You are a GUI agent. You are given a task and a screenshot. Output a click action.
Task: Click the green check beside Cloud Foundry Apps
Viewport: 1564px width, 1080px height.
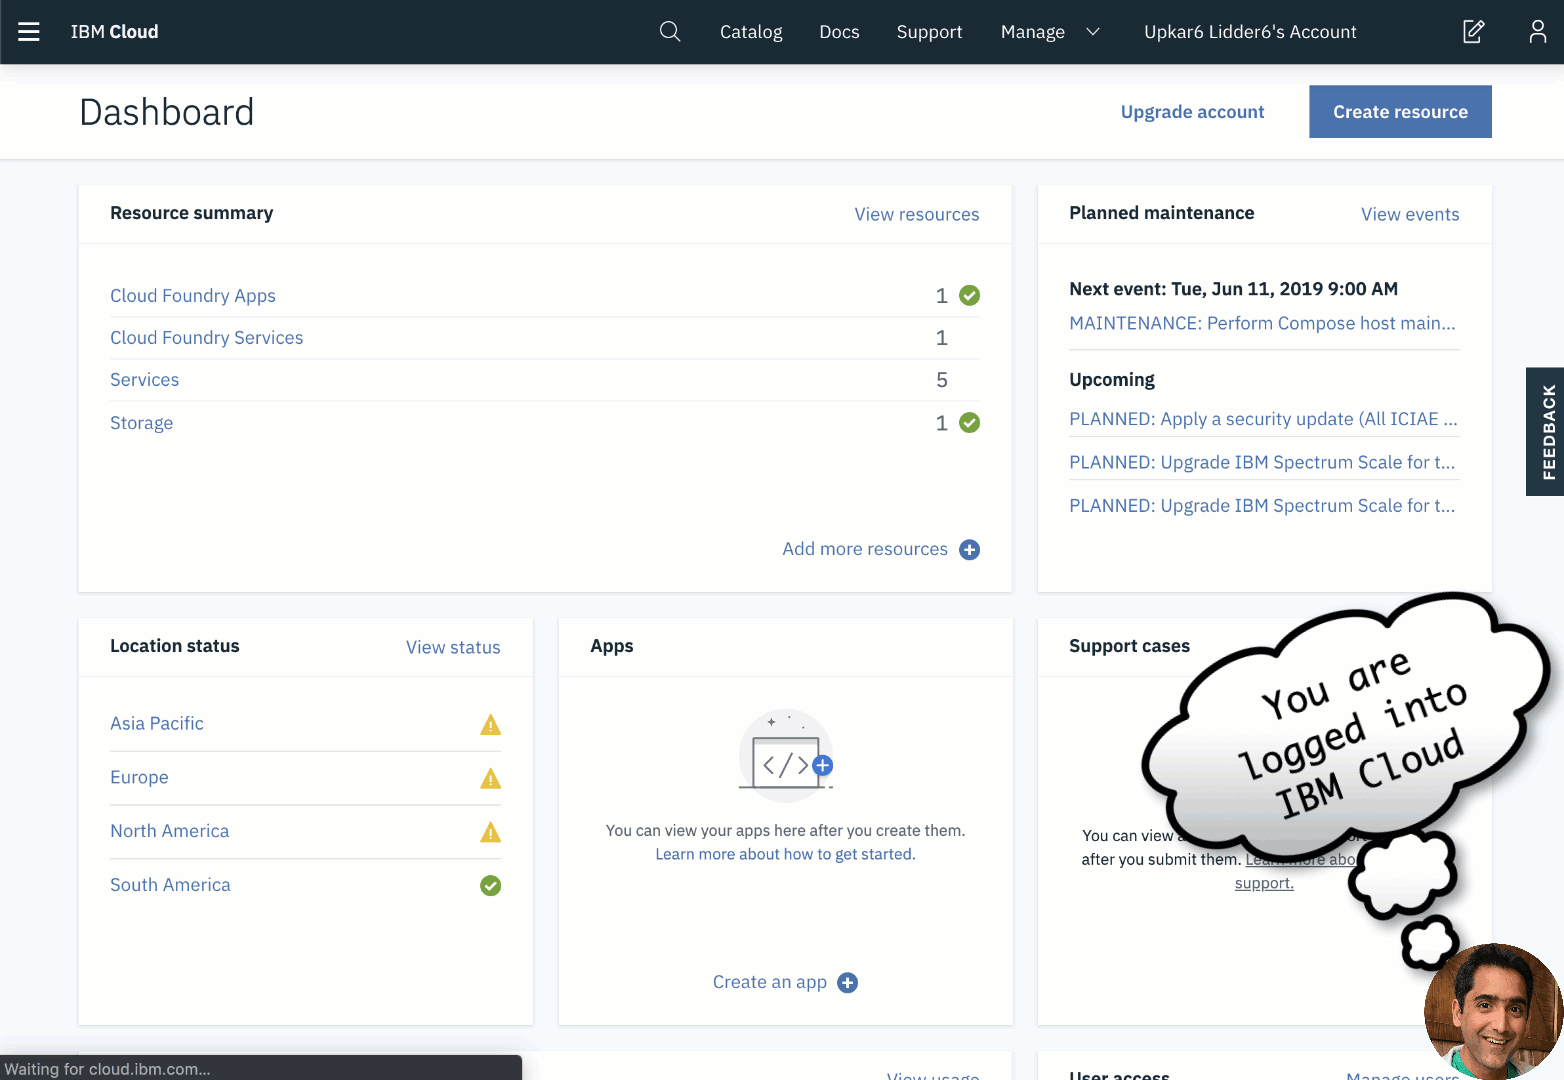(x=969, y=296)
